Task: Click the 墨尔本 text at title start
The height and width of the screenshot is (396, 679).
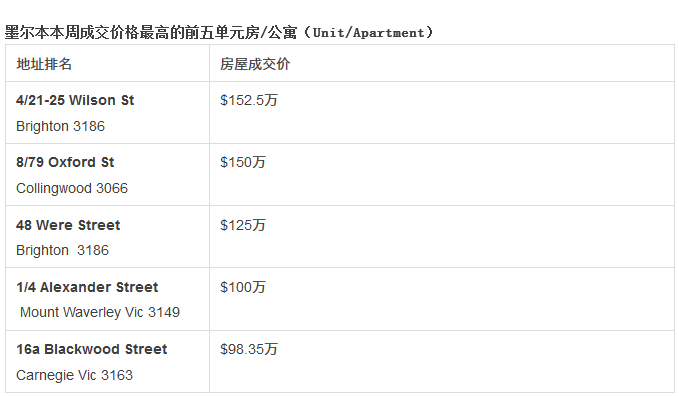Action: click(27, 32)
